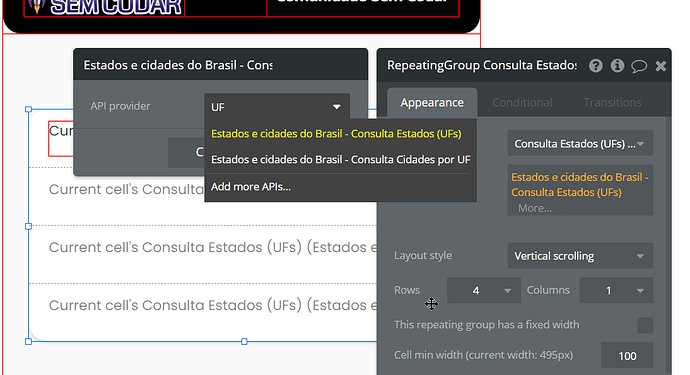Screen dimensions: 690x375
Task: Select the third Current cell's Consulta Estados text
Action: pyautogui.click(x=213, y=247)
